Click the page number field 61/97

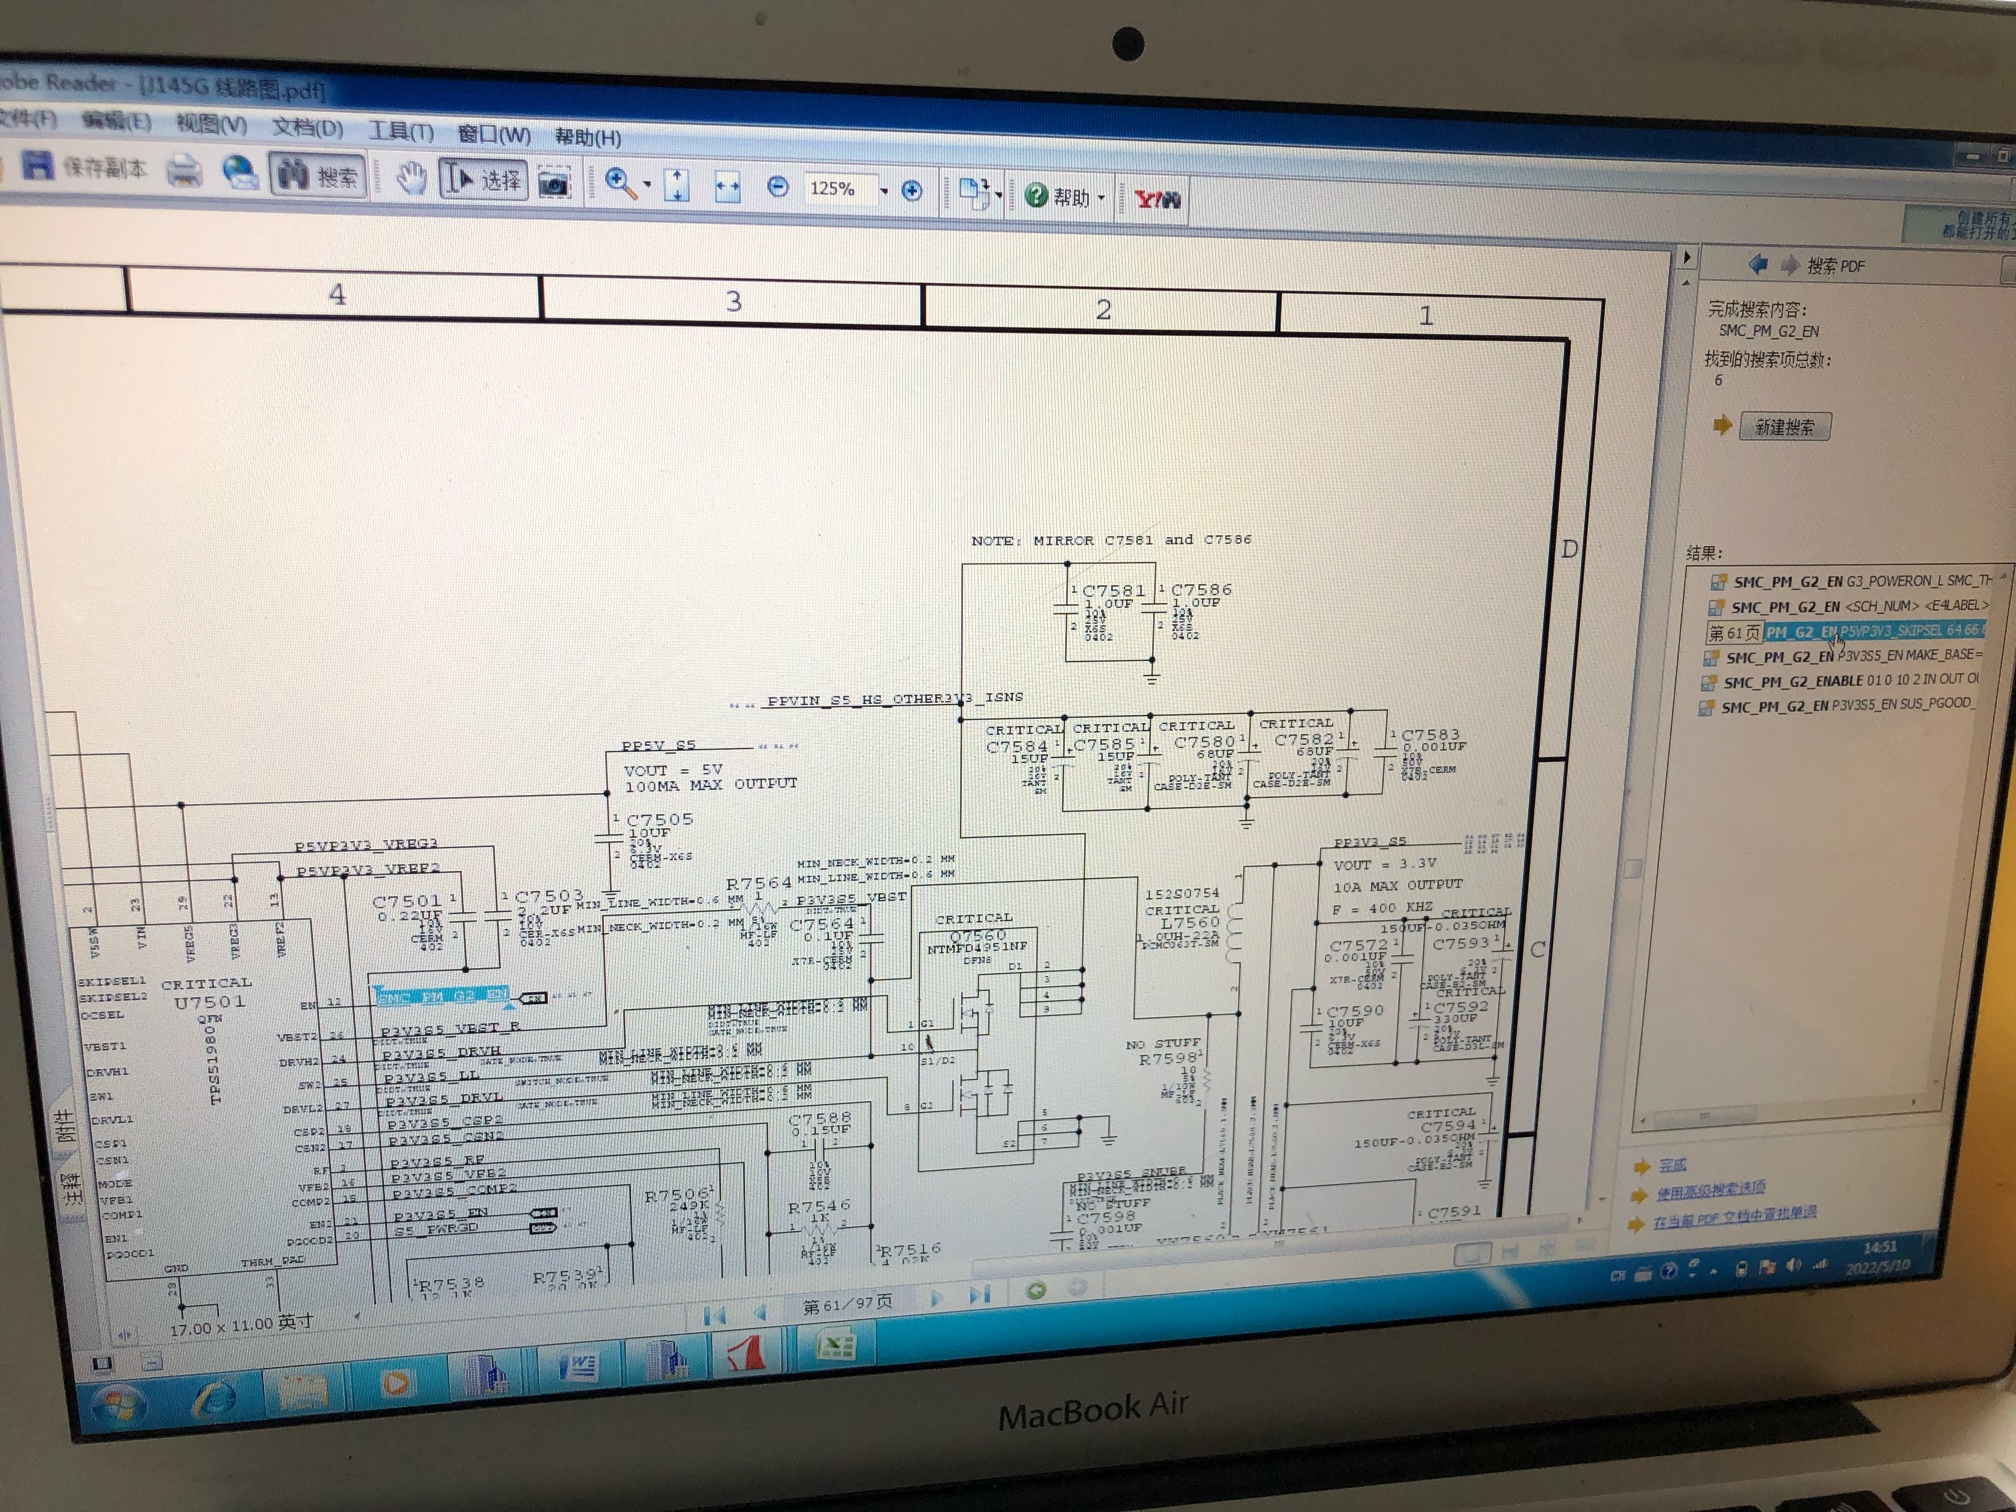pos(847,1304)
